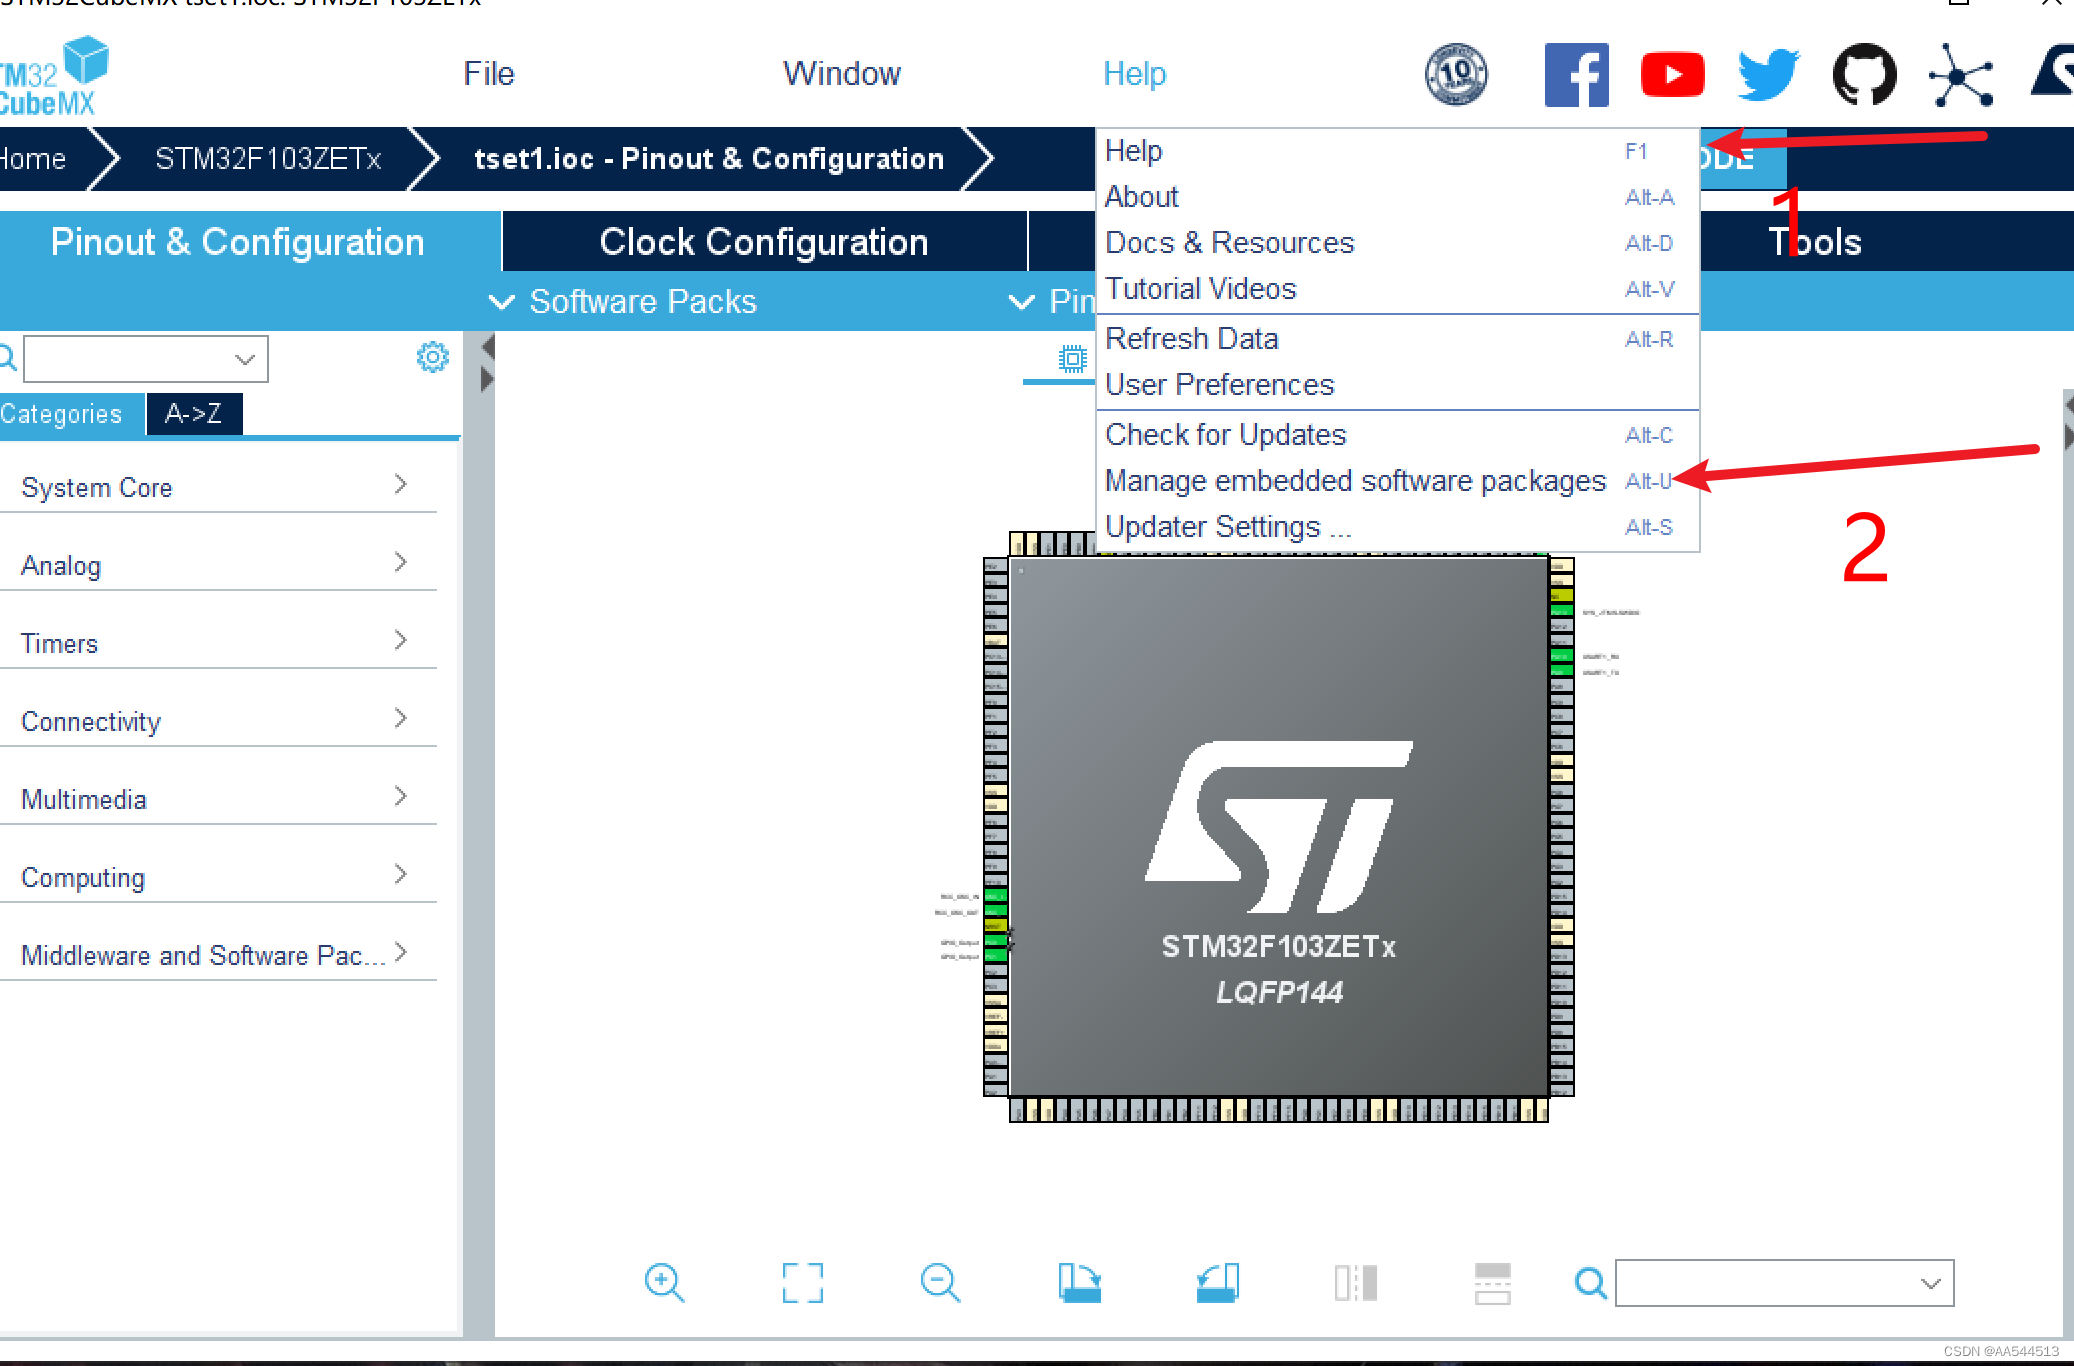
Task: Click the STM32F103ZETx breadcrumb
Action: pyautogui.click(x=268, y=159)
